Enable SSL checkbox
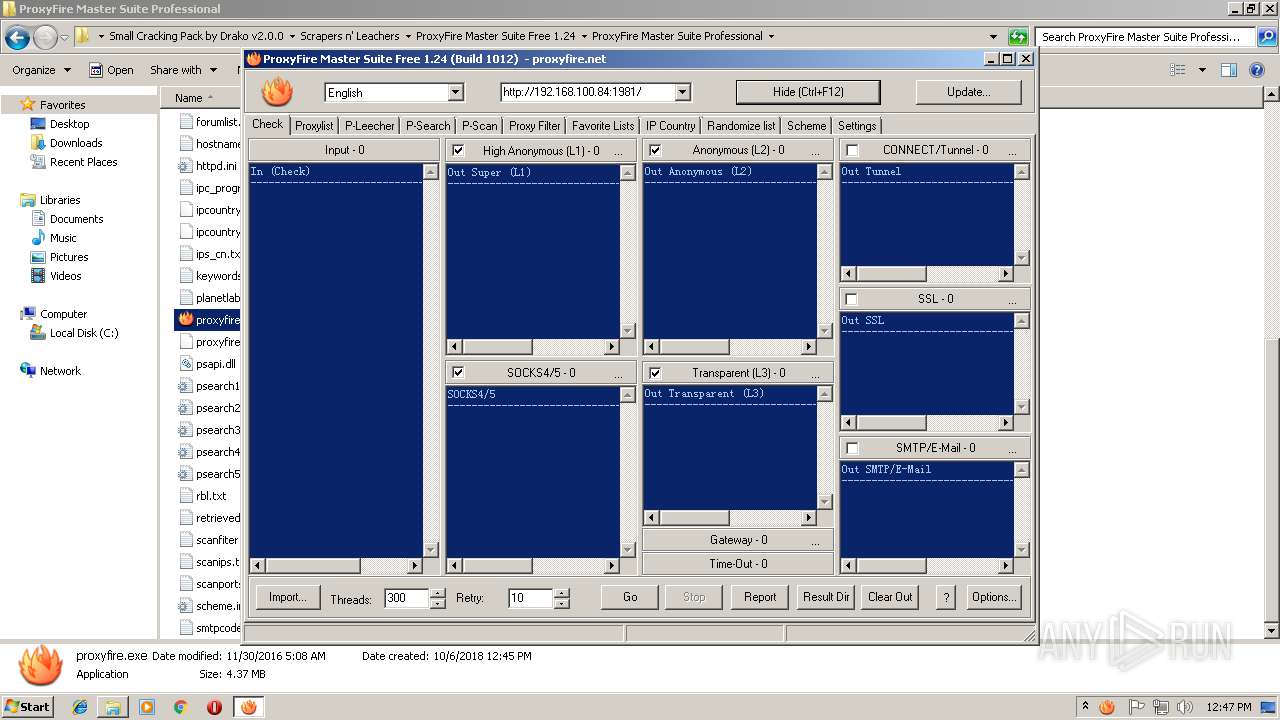The height and width of the screenshot is (720, 1280). tap(852, 299)
